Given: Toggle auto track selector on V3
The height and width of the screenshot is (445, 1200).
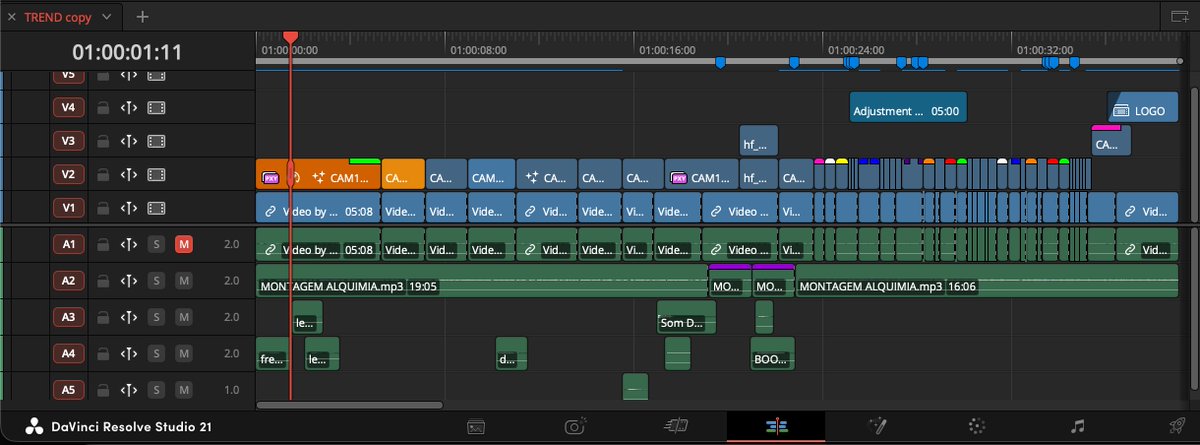Looking at the screenshot, I should point(129,141).
